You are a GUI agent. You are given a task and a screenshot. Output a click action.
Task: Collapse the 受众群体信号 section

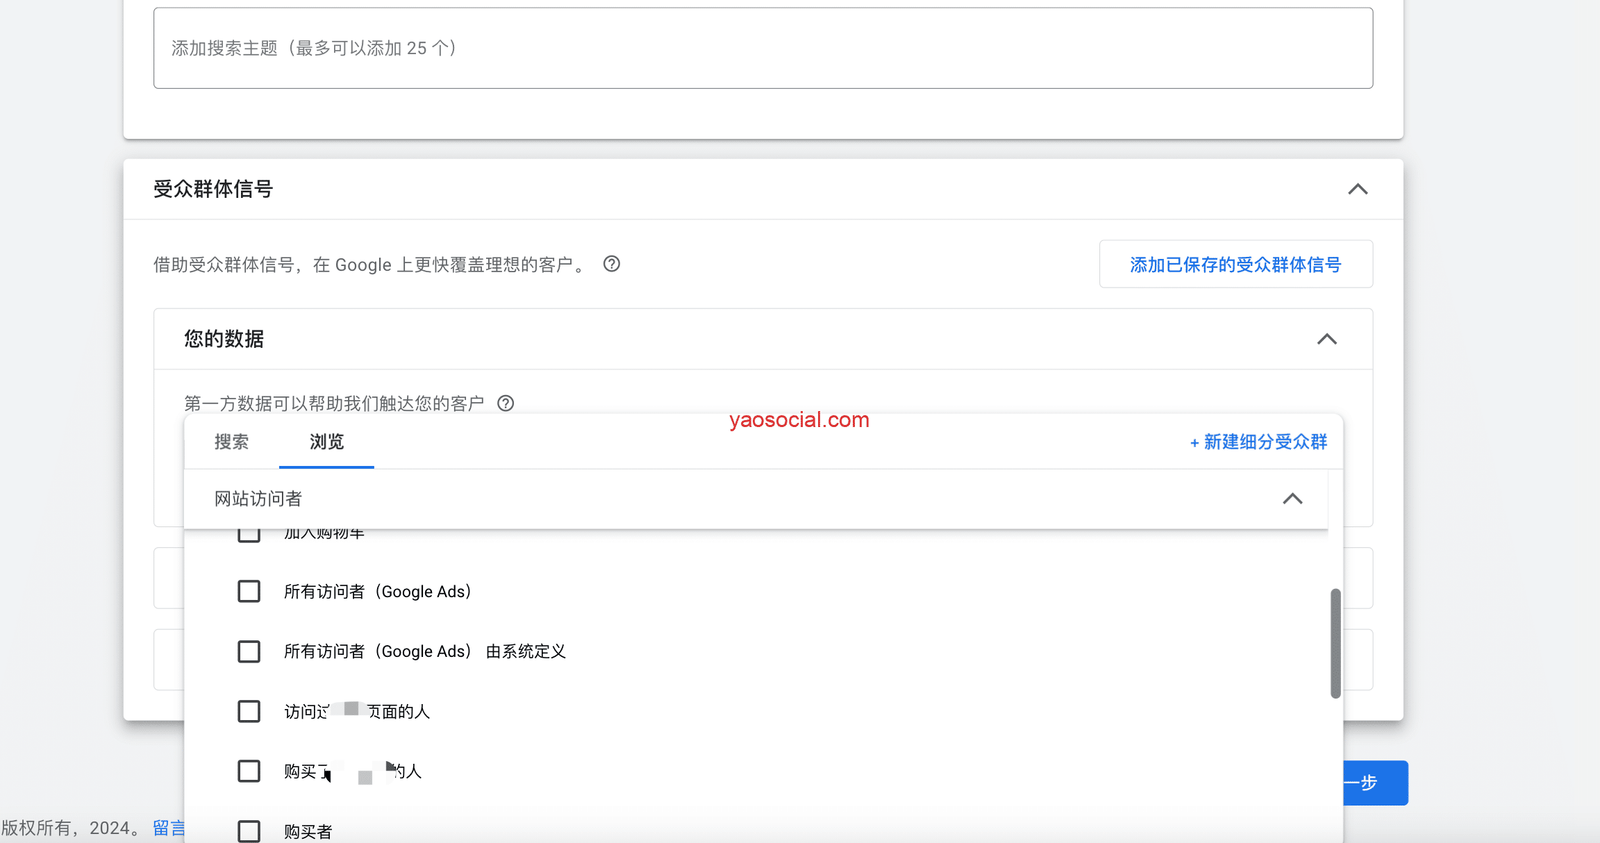(x=1357, y=189)
